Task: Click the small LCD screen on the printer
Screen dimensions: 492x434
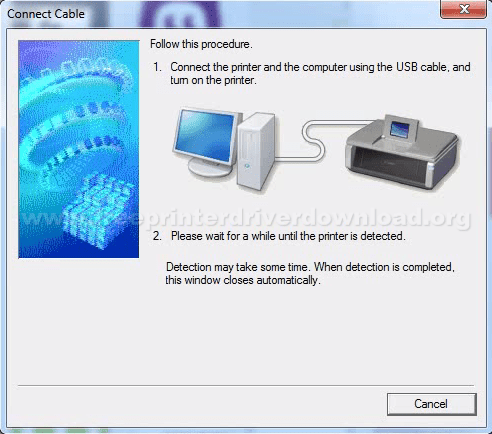Action: 399,129
